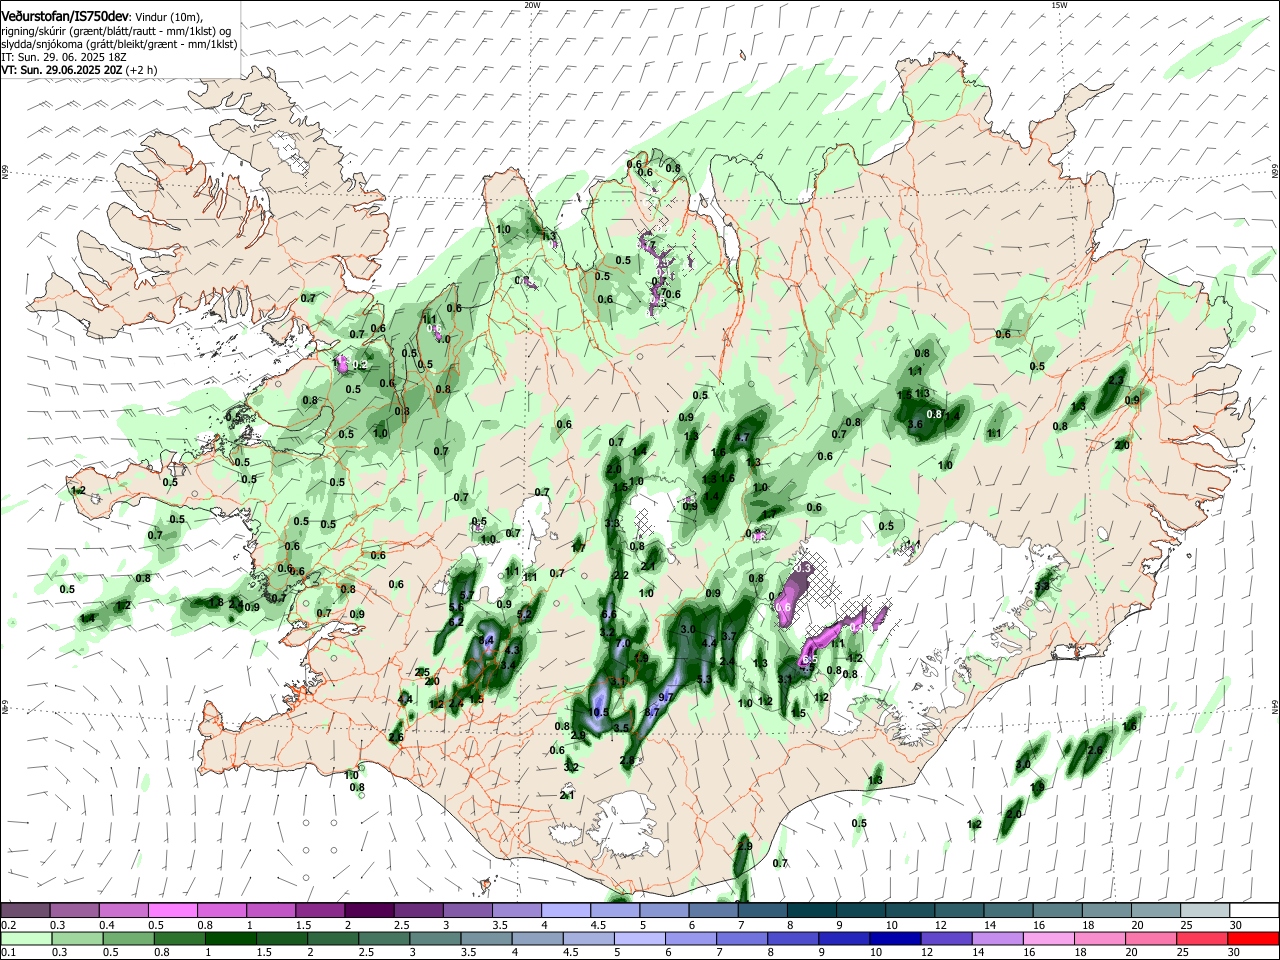Click the 20W longitude label
Image resolution: width=1280 pixels, height=960 pixels.
532,5
